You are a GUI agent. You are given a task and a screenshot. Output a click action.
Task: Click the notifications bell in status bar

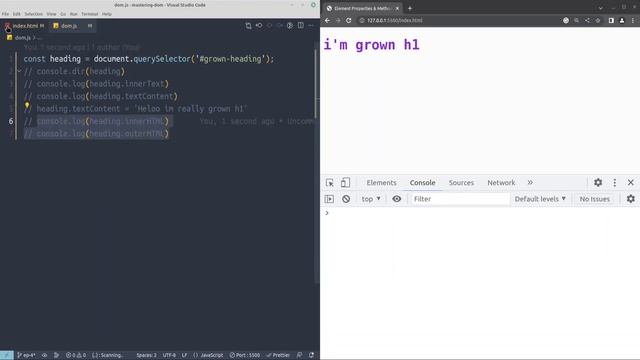[311, 355]
